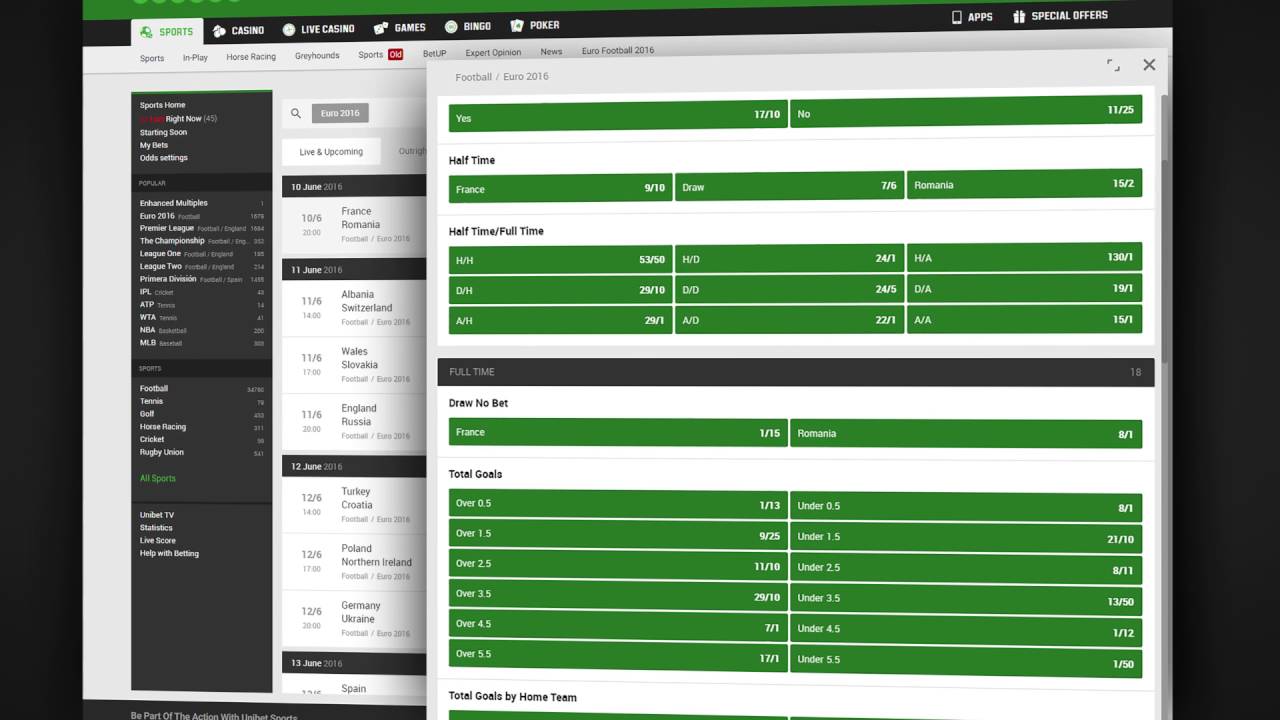This screenshot has height=720, width=1280.
Task: Click the Bingo ball icon
Action: click(x=451, y=27)
